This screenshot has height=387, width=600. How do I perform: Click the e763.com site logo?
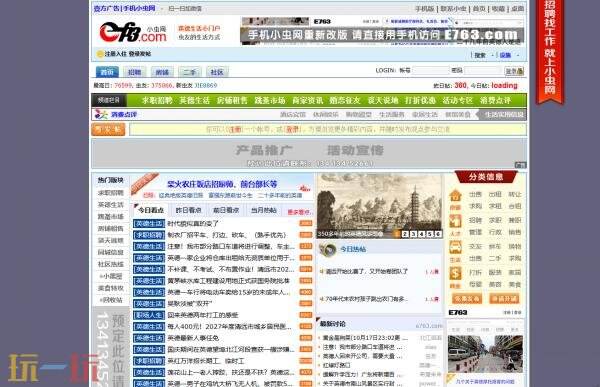pyautogui.click(x=133, y=32)
